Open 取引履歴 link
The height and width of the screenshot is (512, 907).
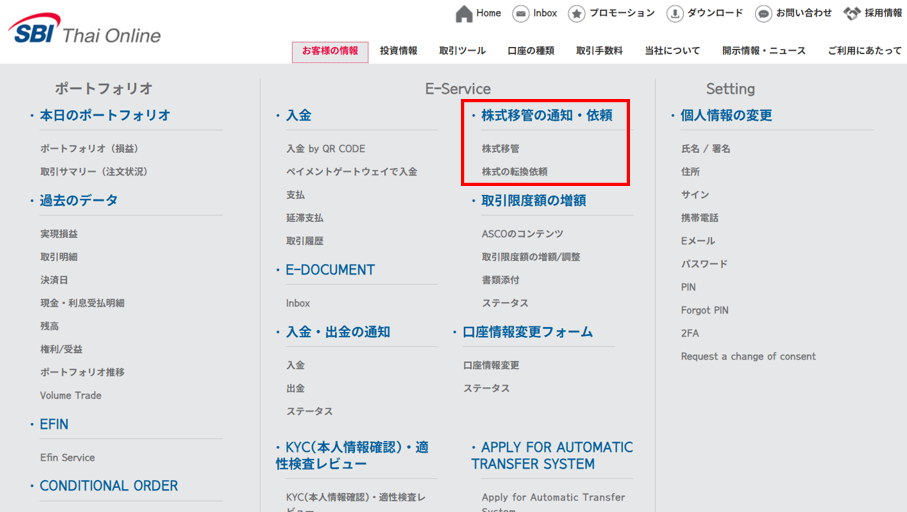[305, 241]
